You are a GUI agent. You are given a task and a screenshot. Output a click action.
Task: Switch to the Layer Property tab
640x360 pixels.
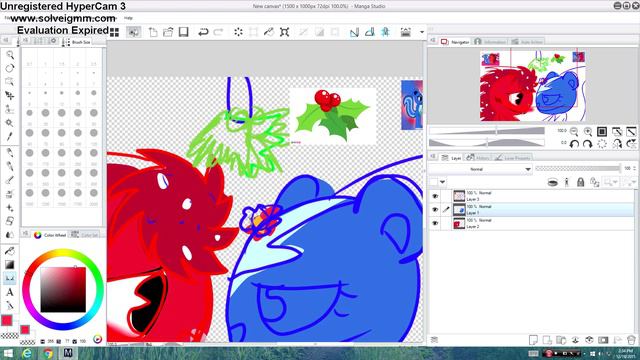coord(513,158)
